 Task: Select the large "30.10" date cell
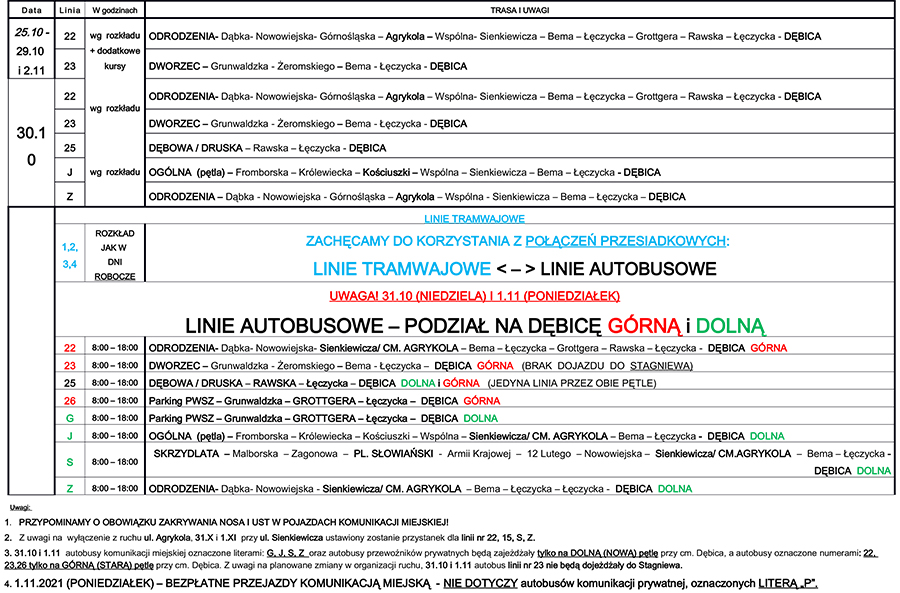(32, 146)
